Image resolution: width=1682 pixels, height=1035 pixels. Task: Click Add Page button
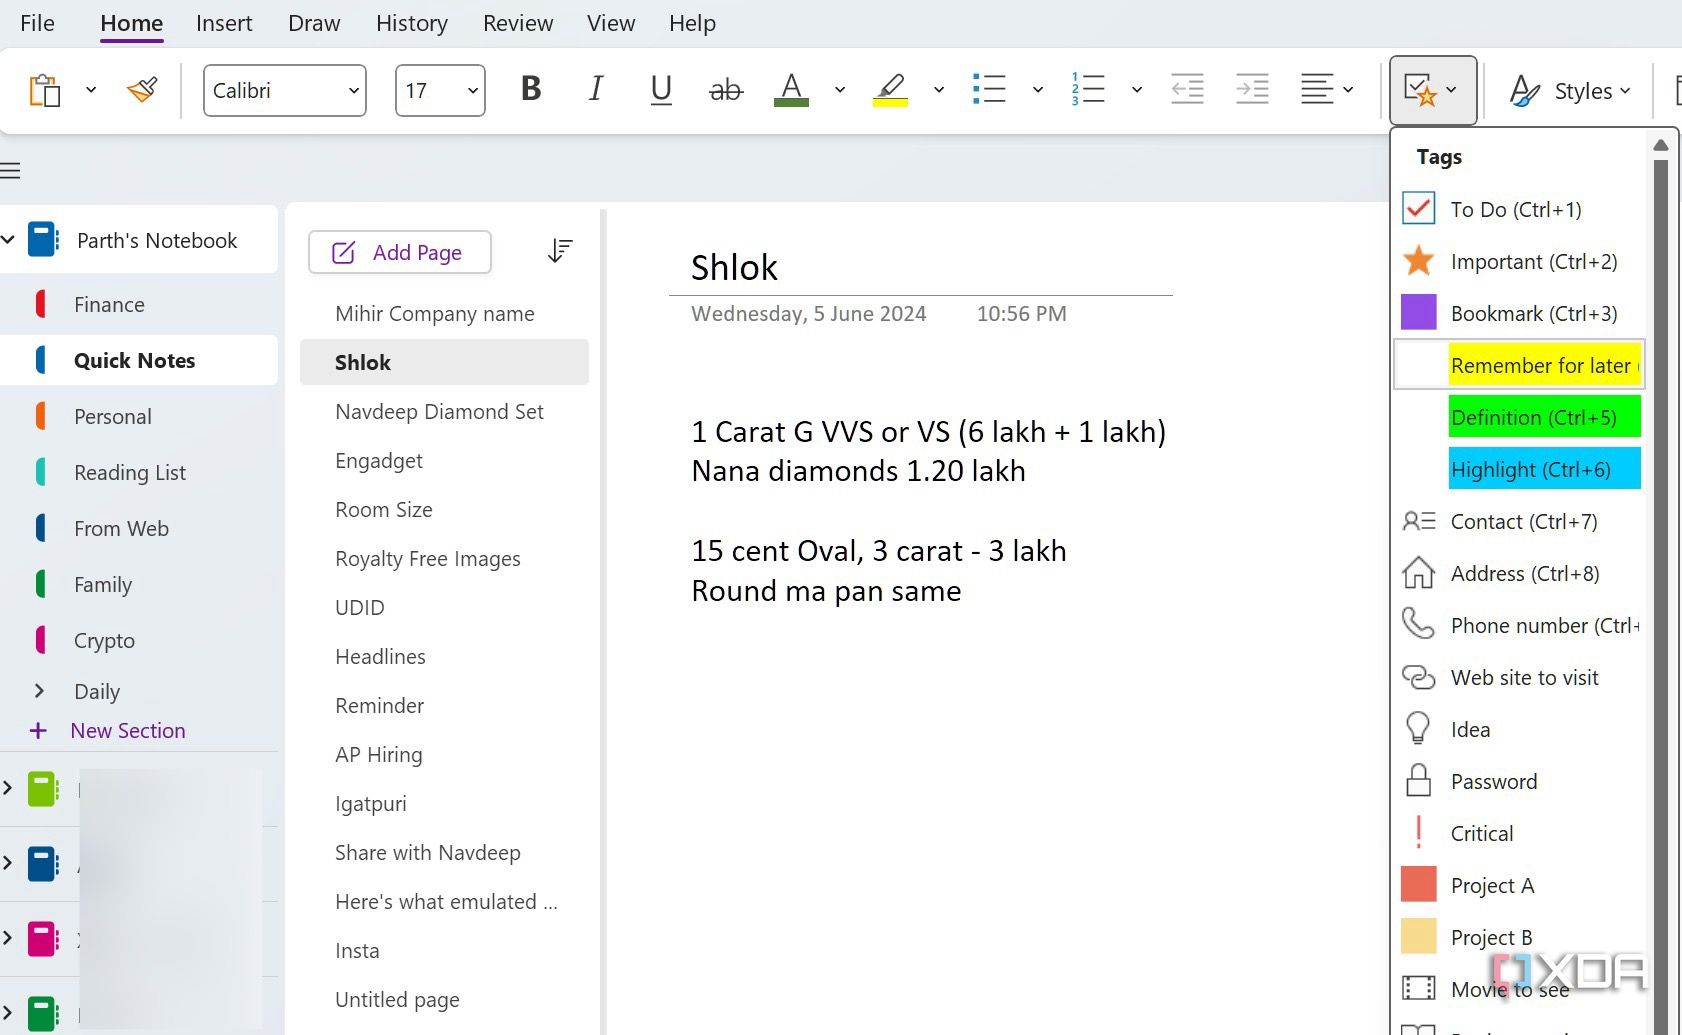pos(400,252)
